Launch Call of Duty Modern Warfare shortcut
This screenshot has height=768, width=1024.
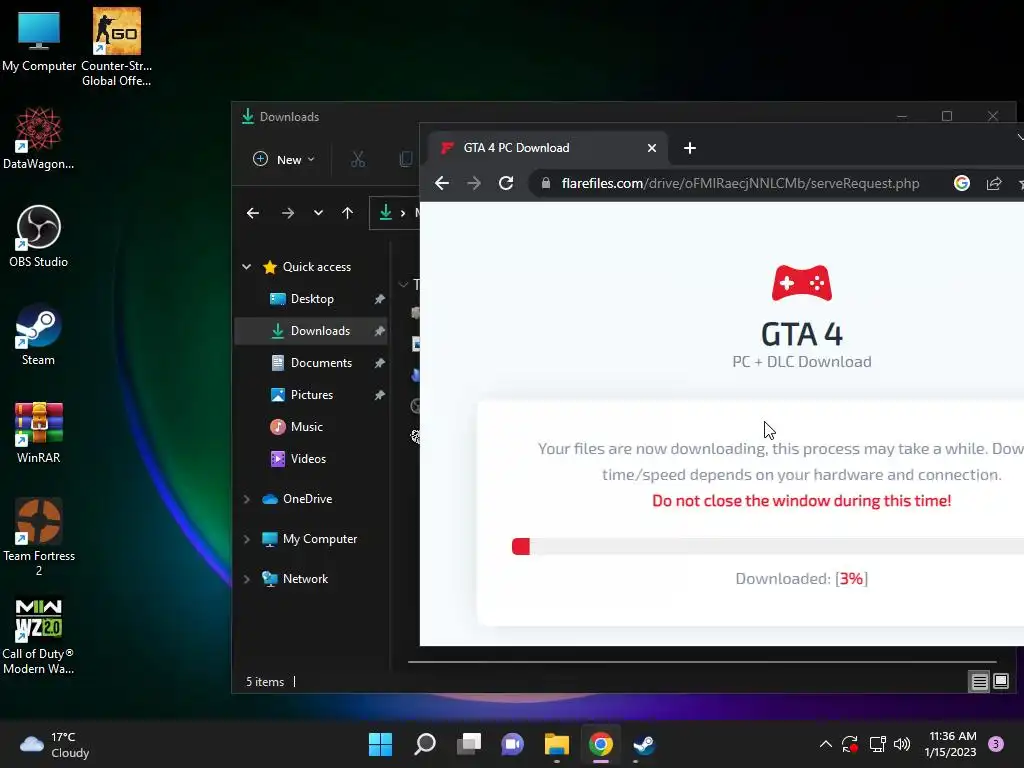tap(39, 636)
